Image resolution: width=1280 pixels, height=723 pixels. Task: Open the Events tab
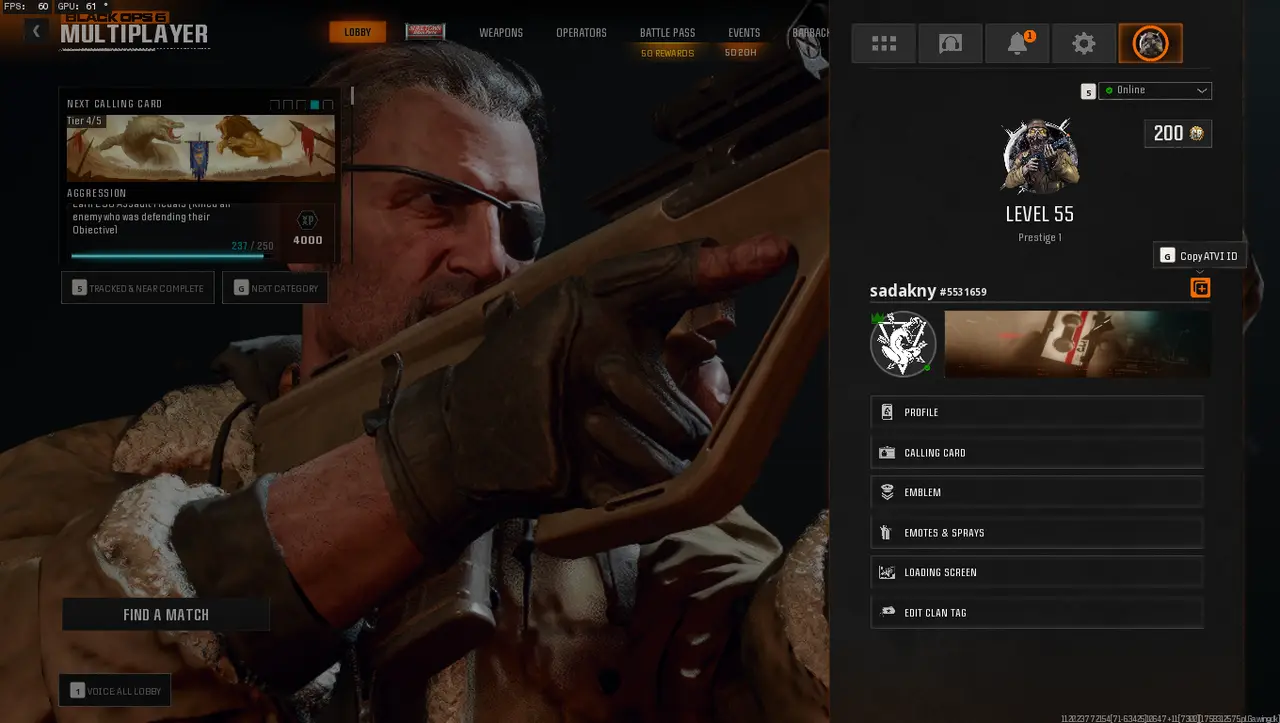(744, 33)
